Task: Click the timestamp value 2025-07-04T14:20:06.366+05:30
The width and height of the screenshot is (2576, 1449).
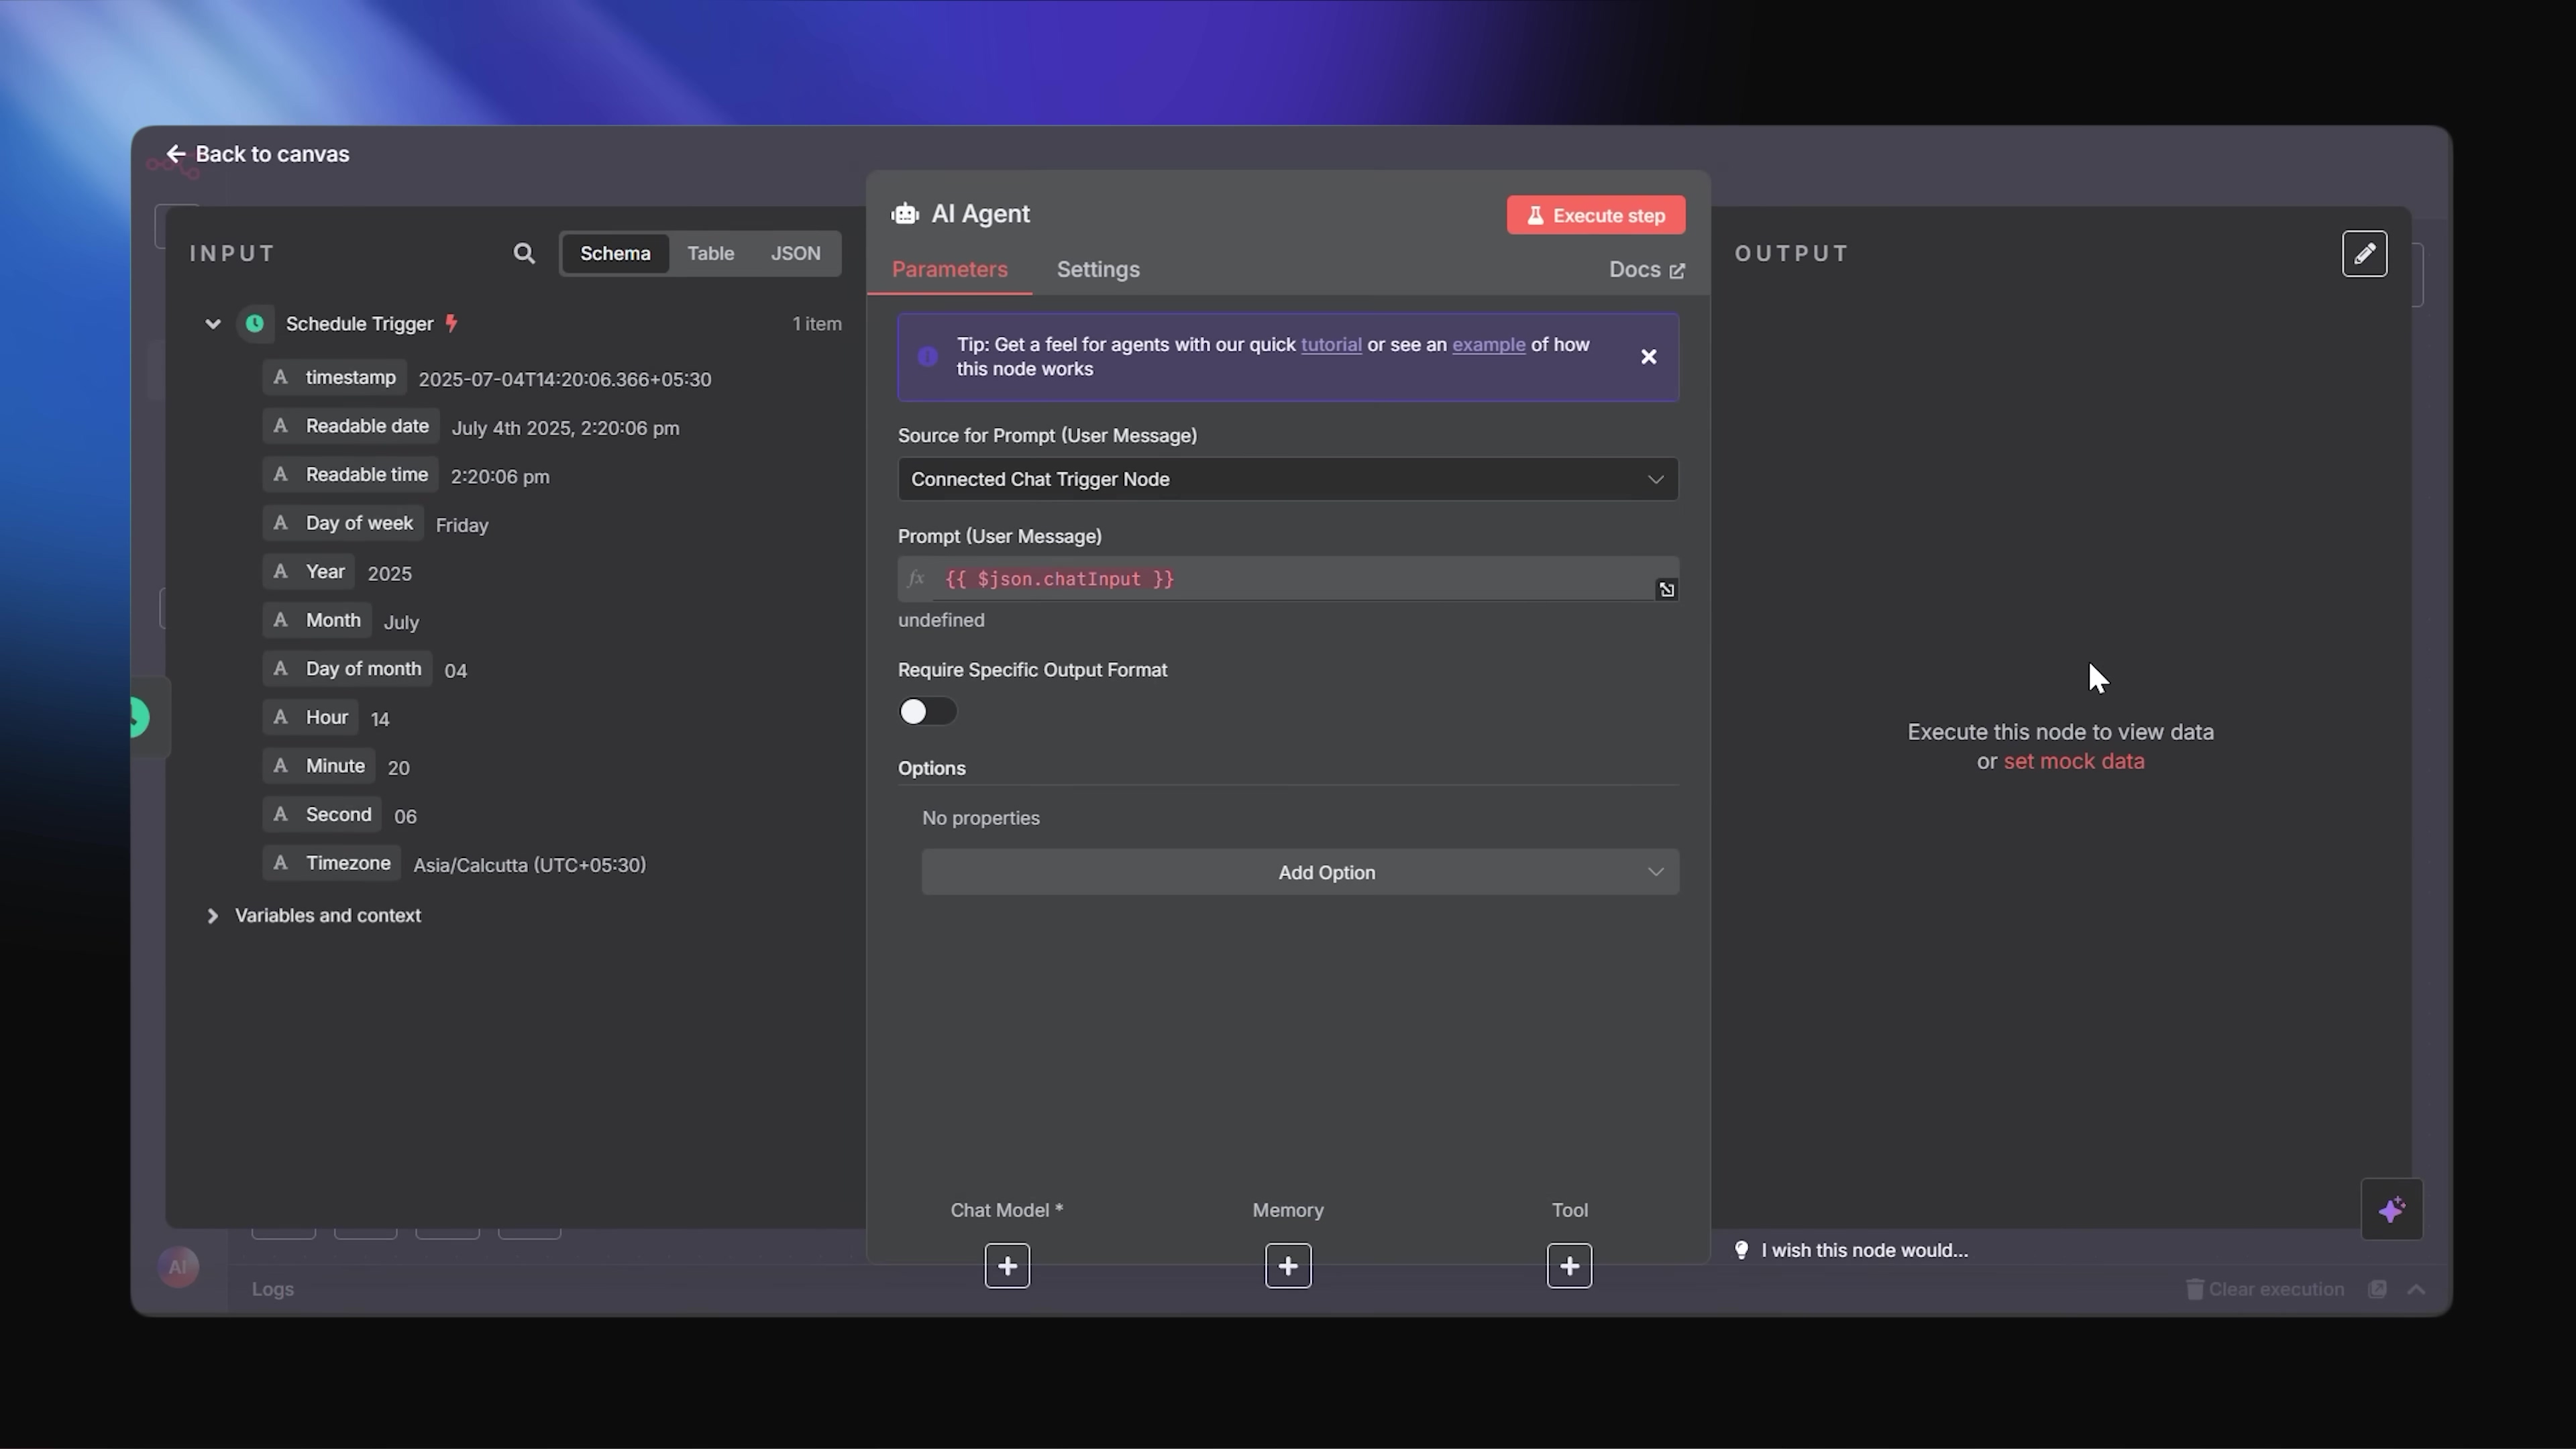Action: [565, 380]
